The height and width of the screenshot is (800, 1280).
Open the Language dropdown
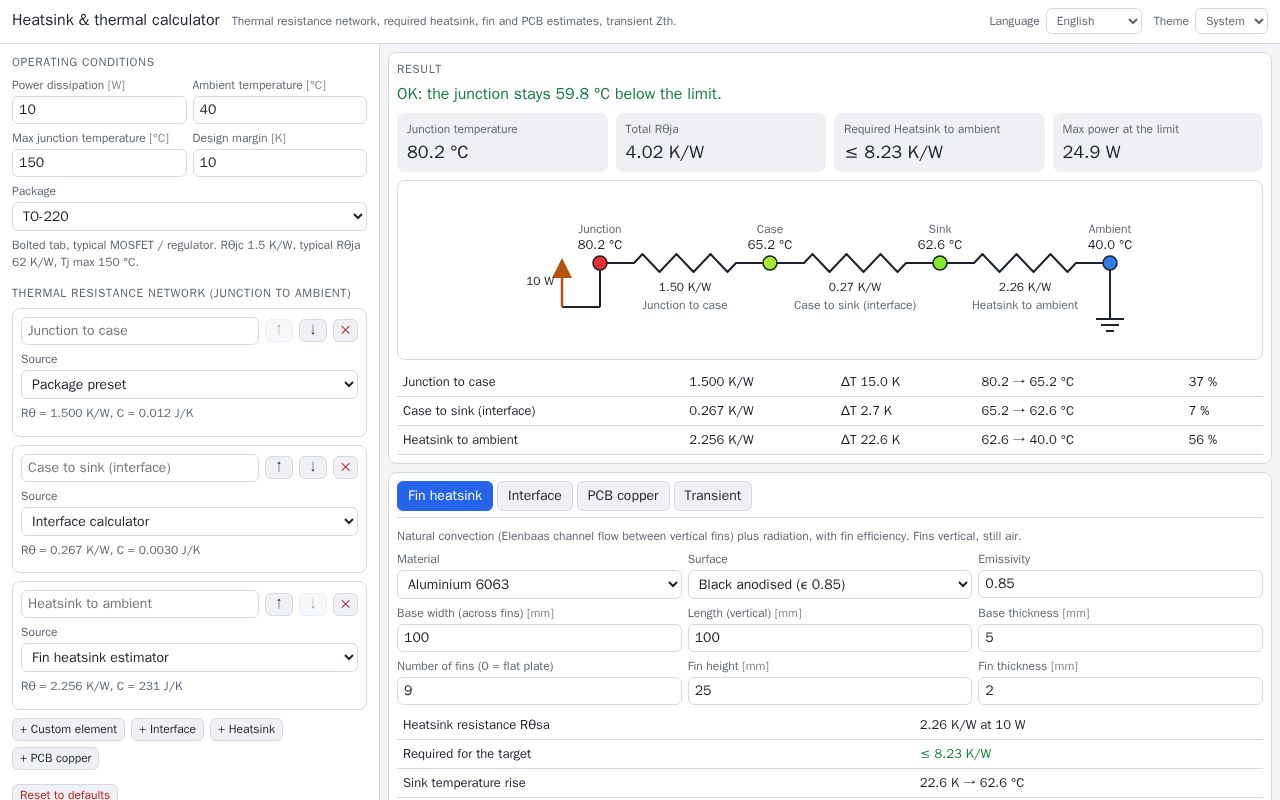click(1094, 21)
